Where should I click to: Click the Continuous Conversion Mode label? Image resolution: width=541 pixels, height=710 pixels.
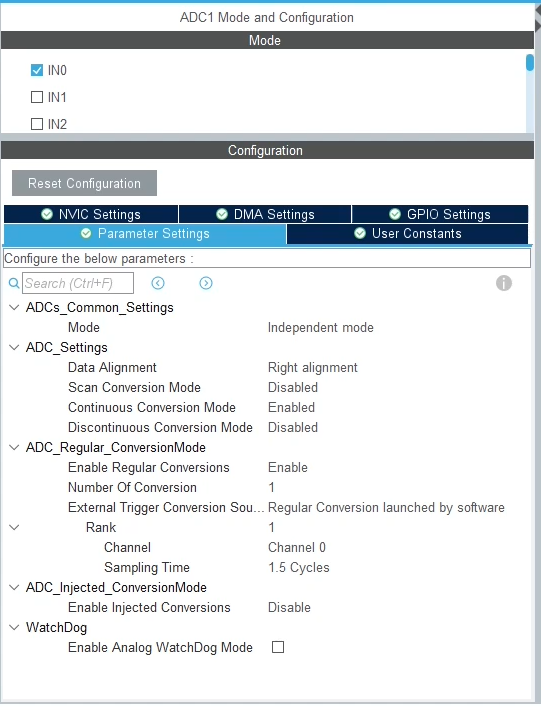coord(152,407)
